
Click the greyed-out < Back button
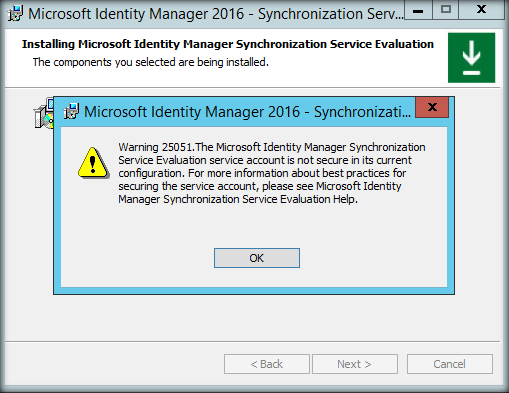(267, 364)
